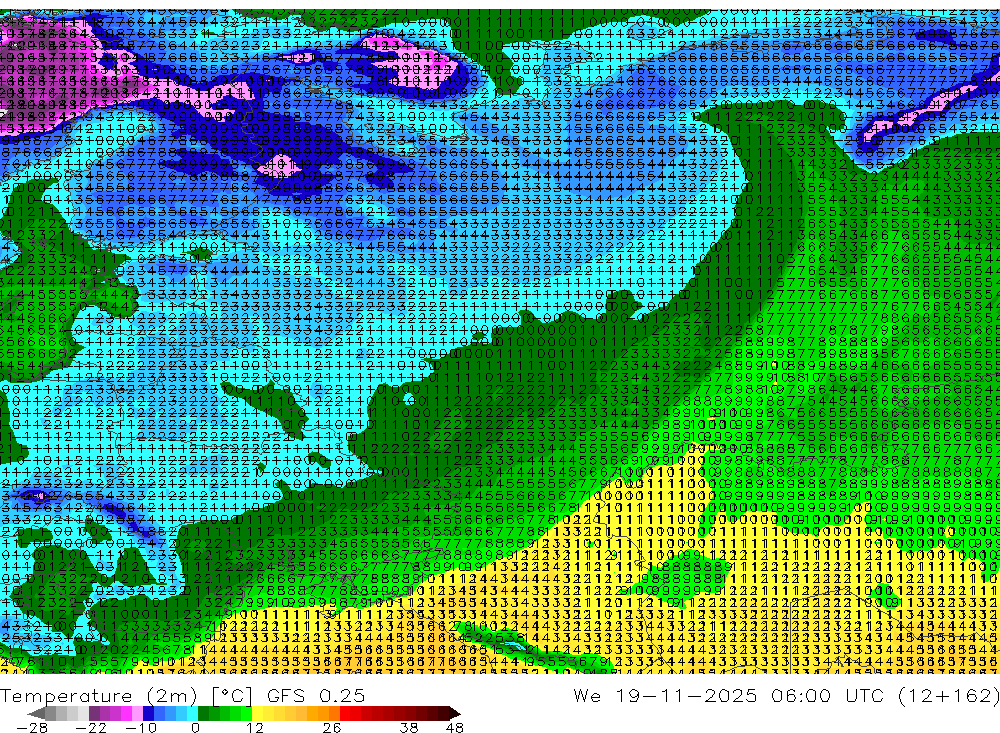Image resolution: width=1000 pixels, height=733 pixels.
Task: Click the gray left arrow end of color bar
Action: click(36, 713)
